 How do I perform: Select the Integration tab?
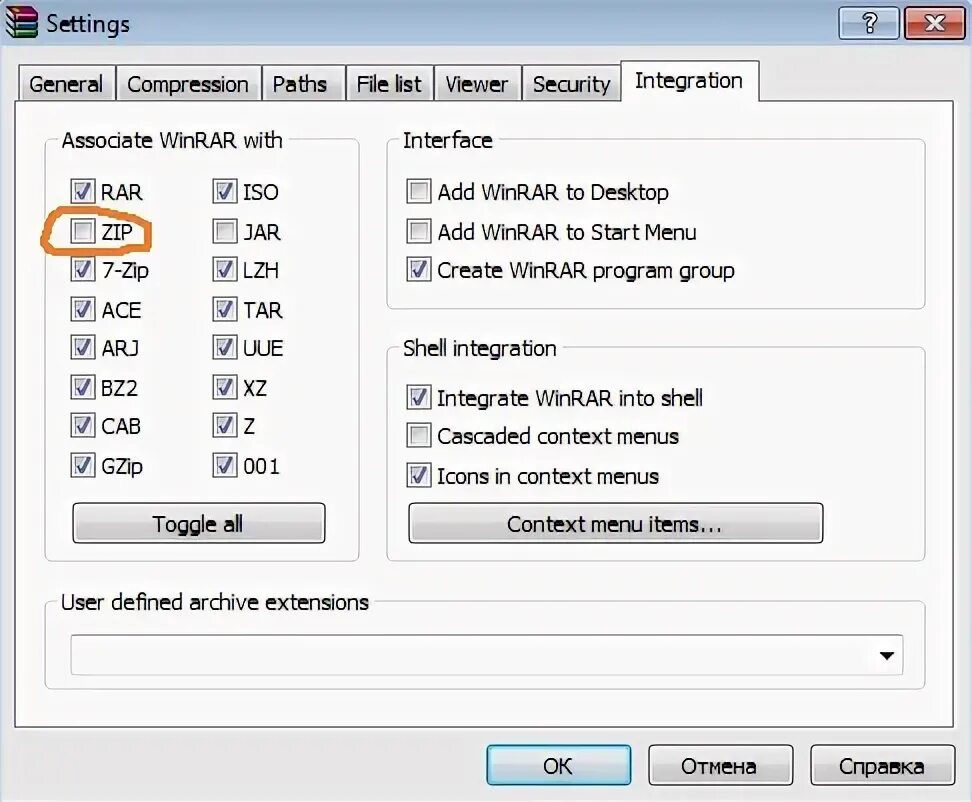tap(689, 81)
